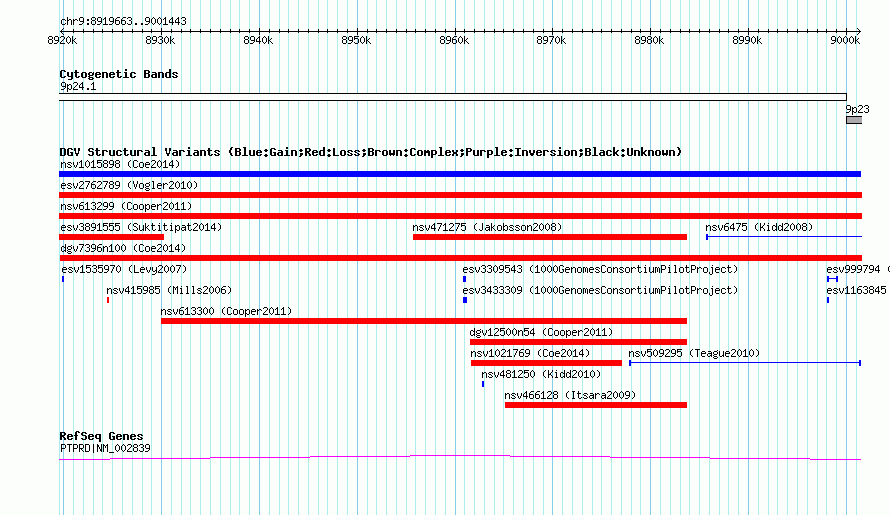Open dgv7396n100 (Coe2014) label

pos(123,248)
